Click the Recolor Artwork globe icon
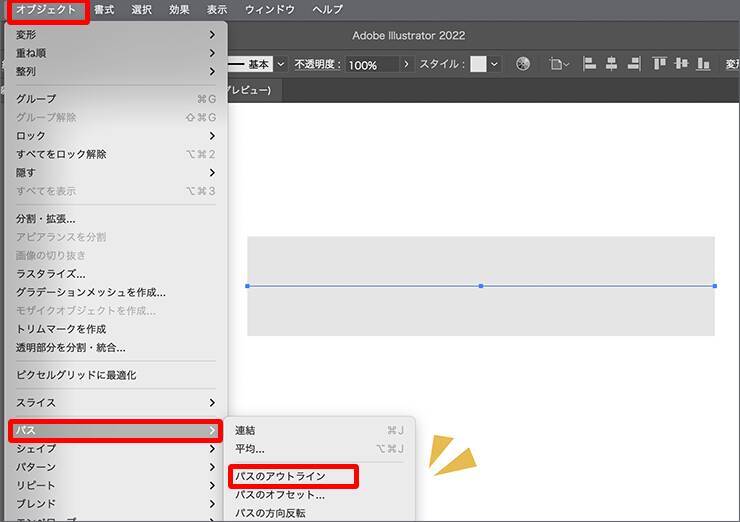Viewport: 740px width, 522px height. [x=523, y=64]
